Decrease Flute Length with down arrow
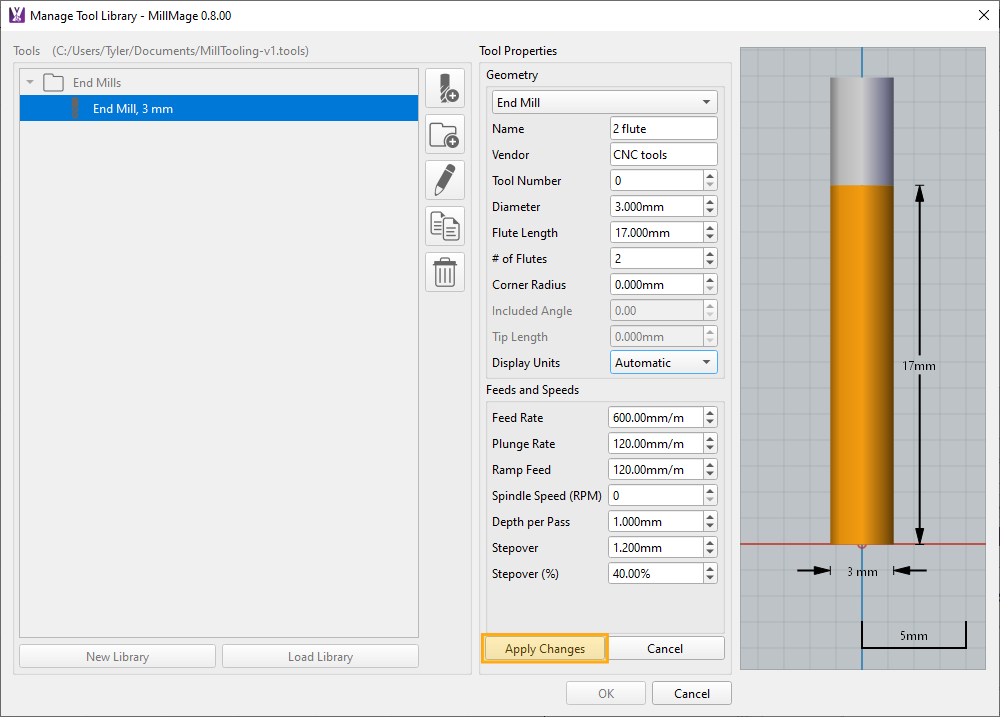Screen dimensions: 1000x717 tap(710, 238)
